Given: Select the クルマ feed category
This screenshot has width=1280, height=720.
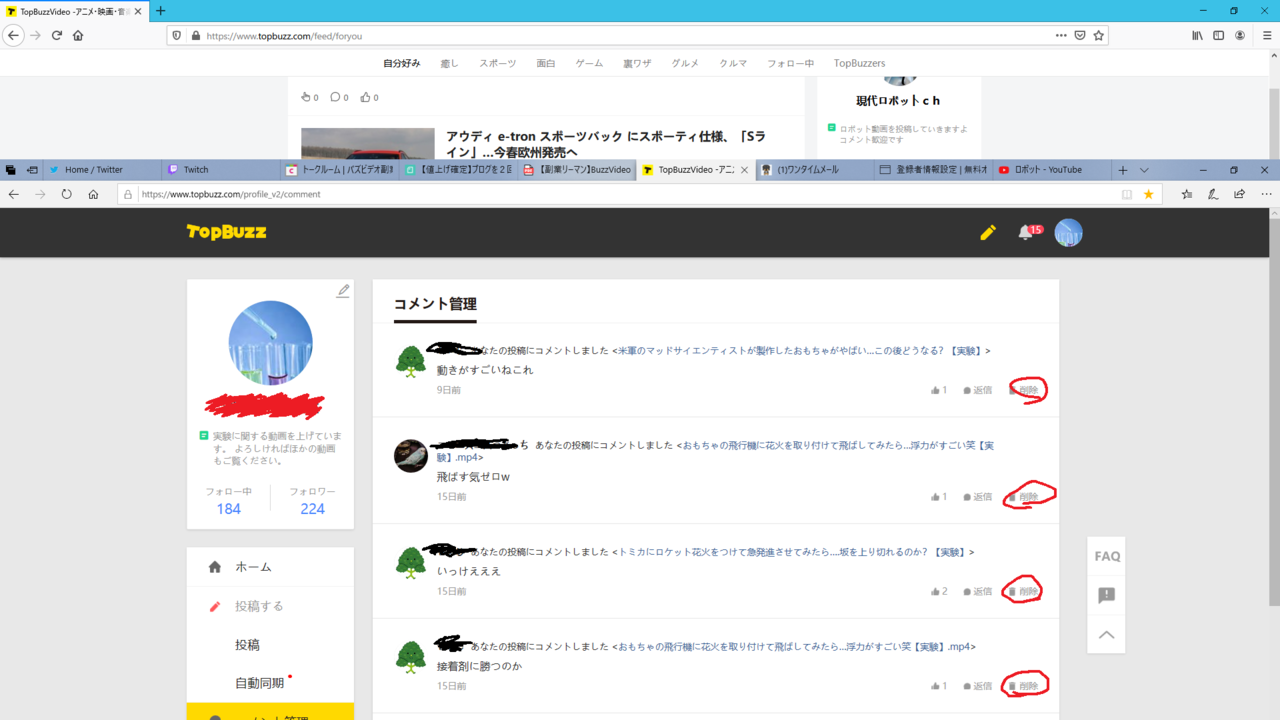Looking at the screenshot, I should (733, 63).
